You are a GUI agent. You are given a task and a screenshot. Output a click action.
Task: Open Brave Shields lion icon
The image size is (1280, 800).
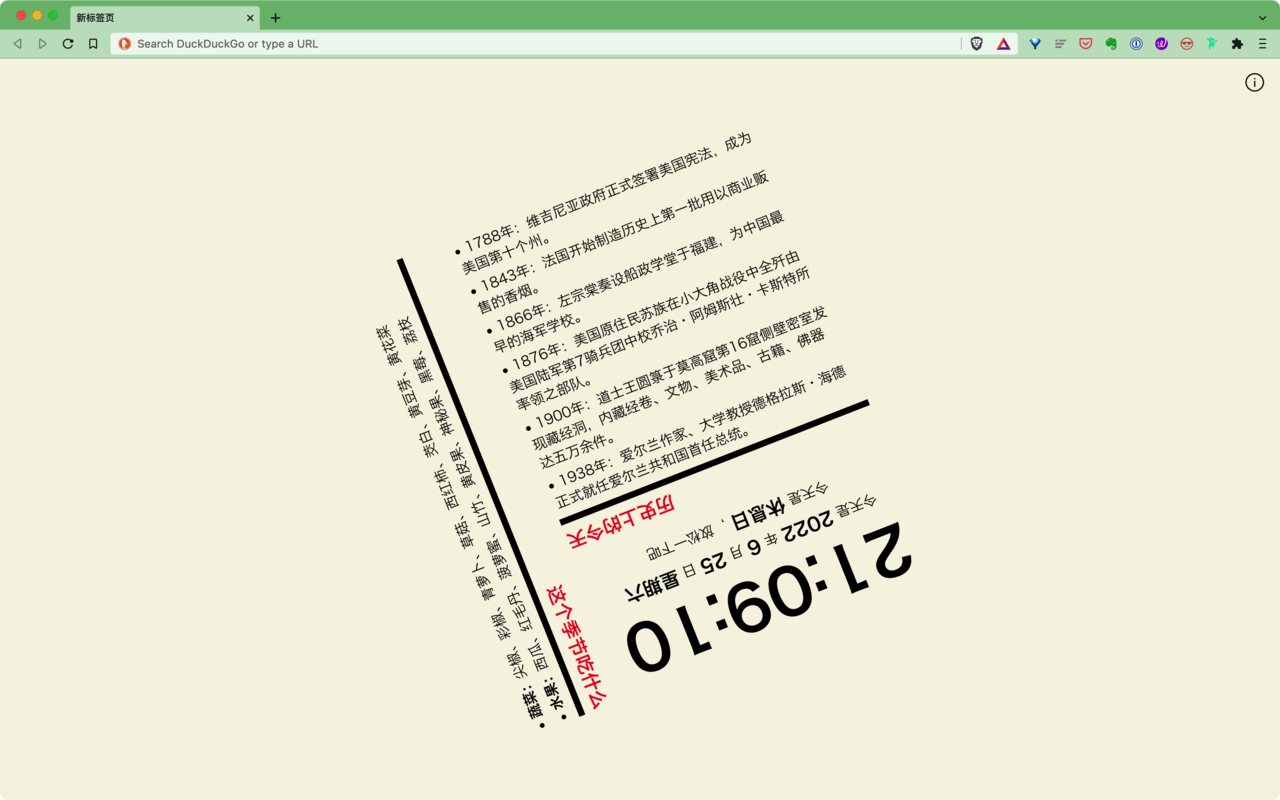coord(977,44)
